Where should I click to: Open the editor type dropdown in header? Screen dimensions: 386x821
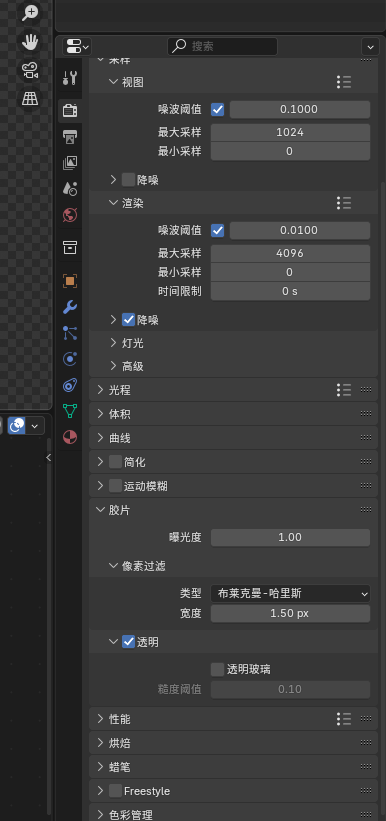click(x=76, y=47)
